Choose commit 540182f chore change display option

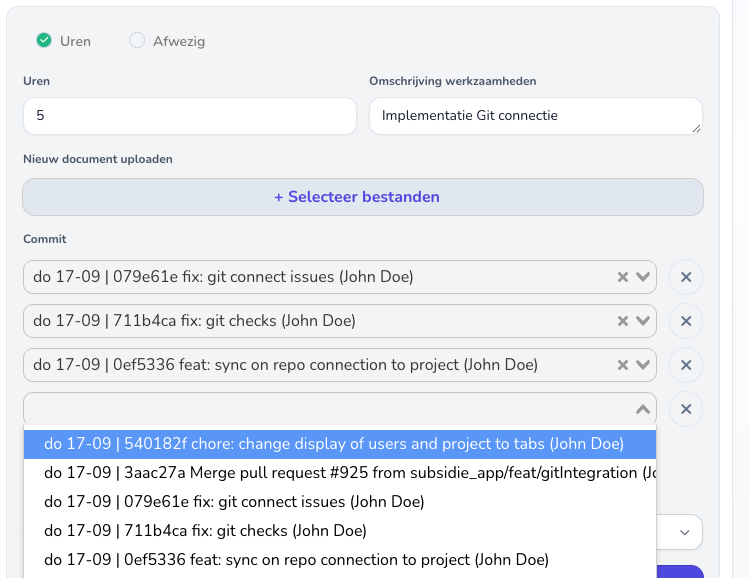340,444
